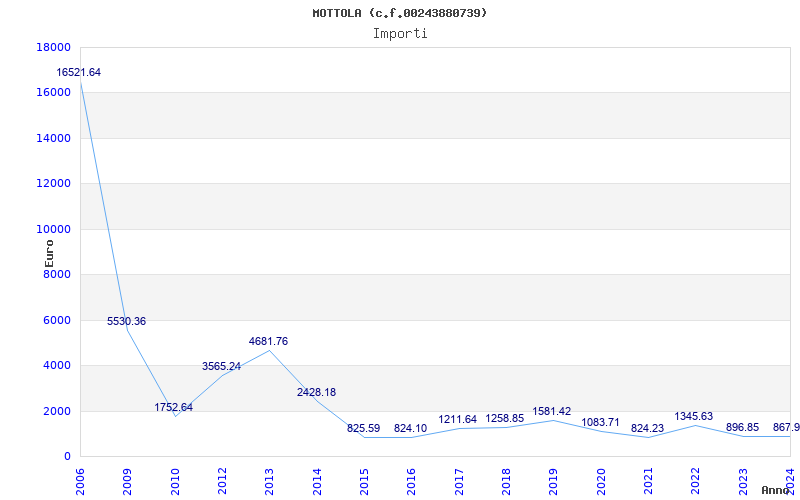This screenshot has height=500, width=800.
Task: Click the Anno x-axis label
Action: point(776,490)
